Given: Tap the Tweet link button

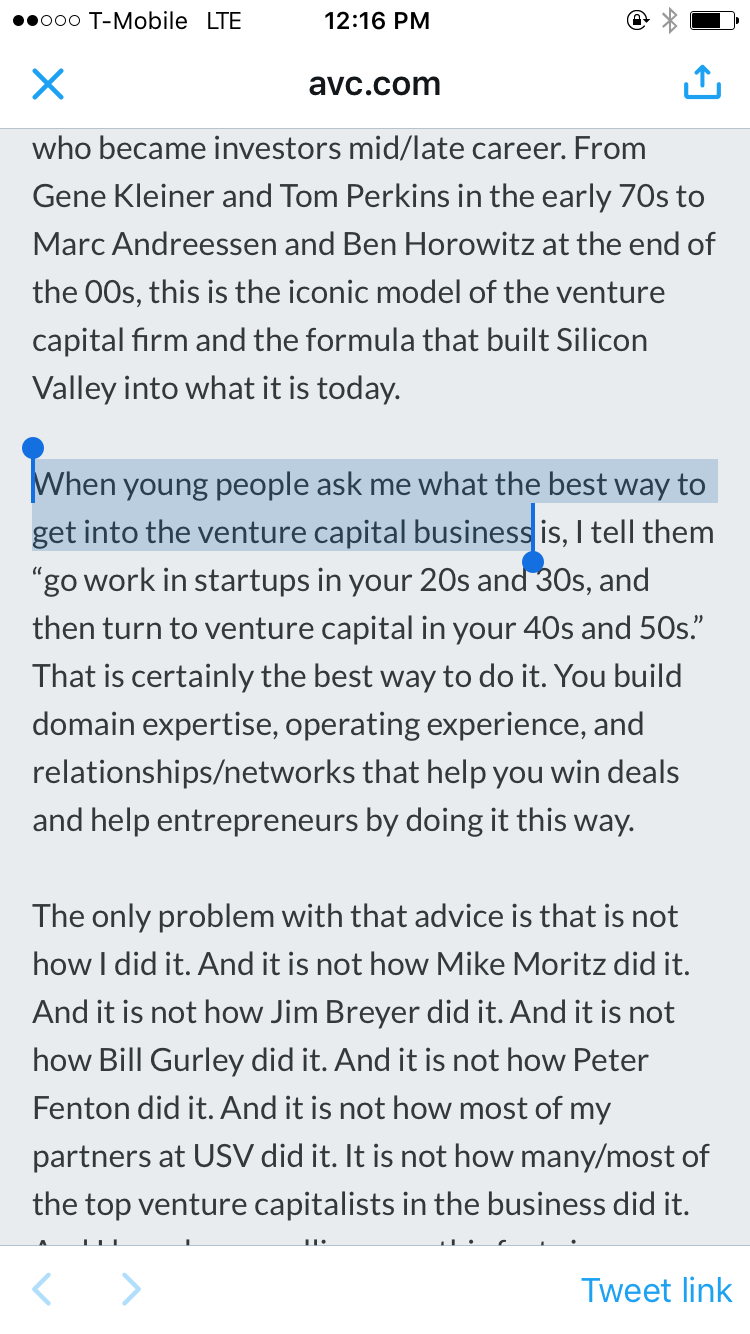Looking at the screenshot, I should pos(656,1290).
